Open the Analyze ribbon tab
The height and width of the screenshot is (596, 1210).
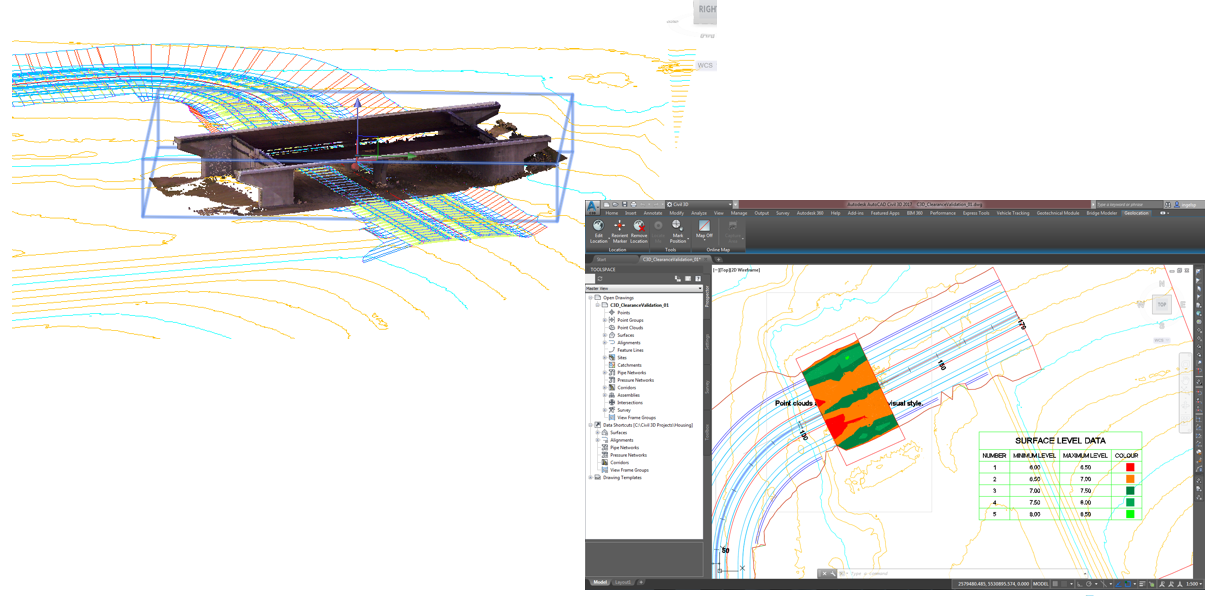point(698,213)
